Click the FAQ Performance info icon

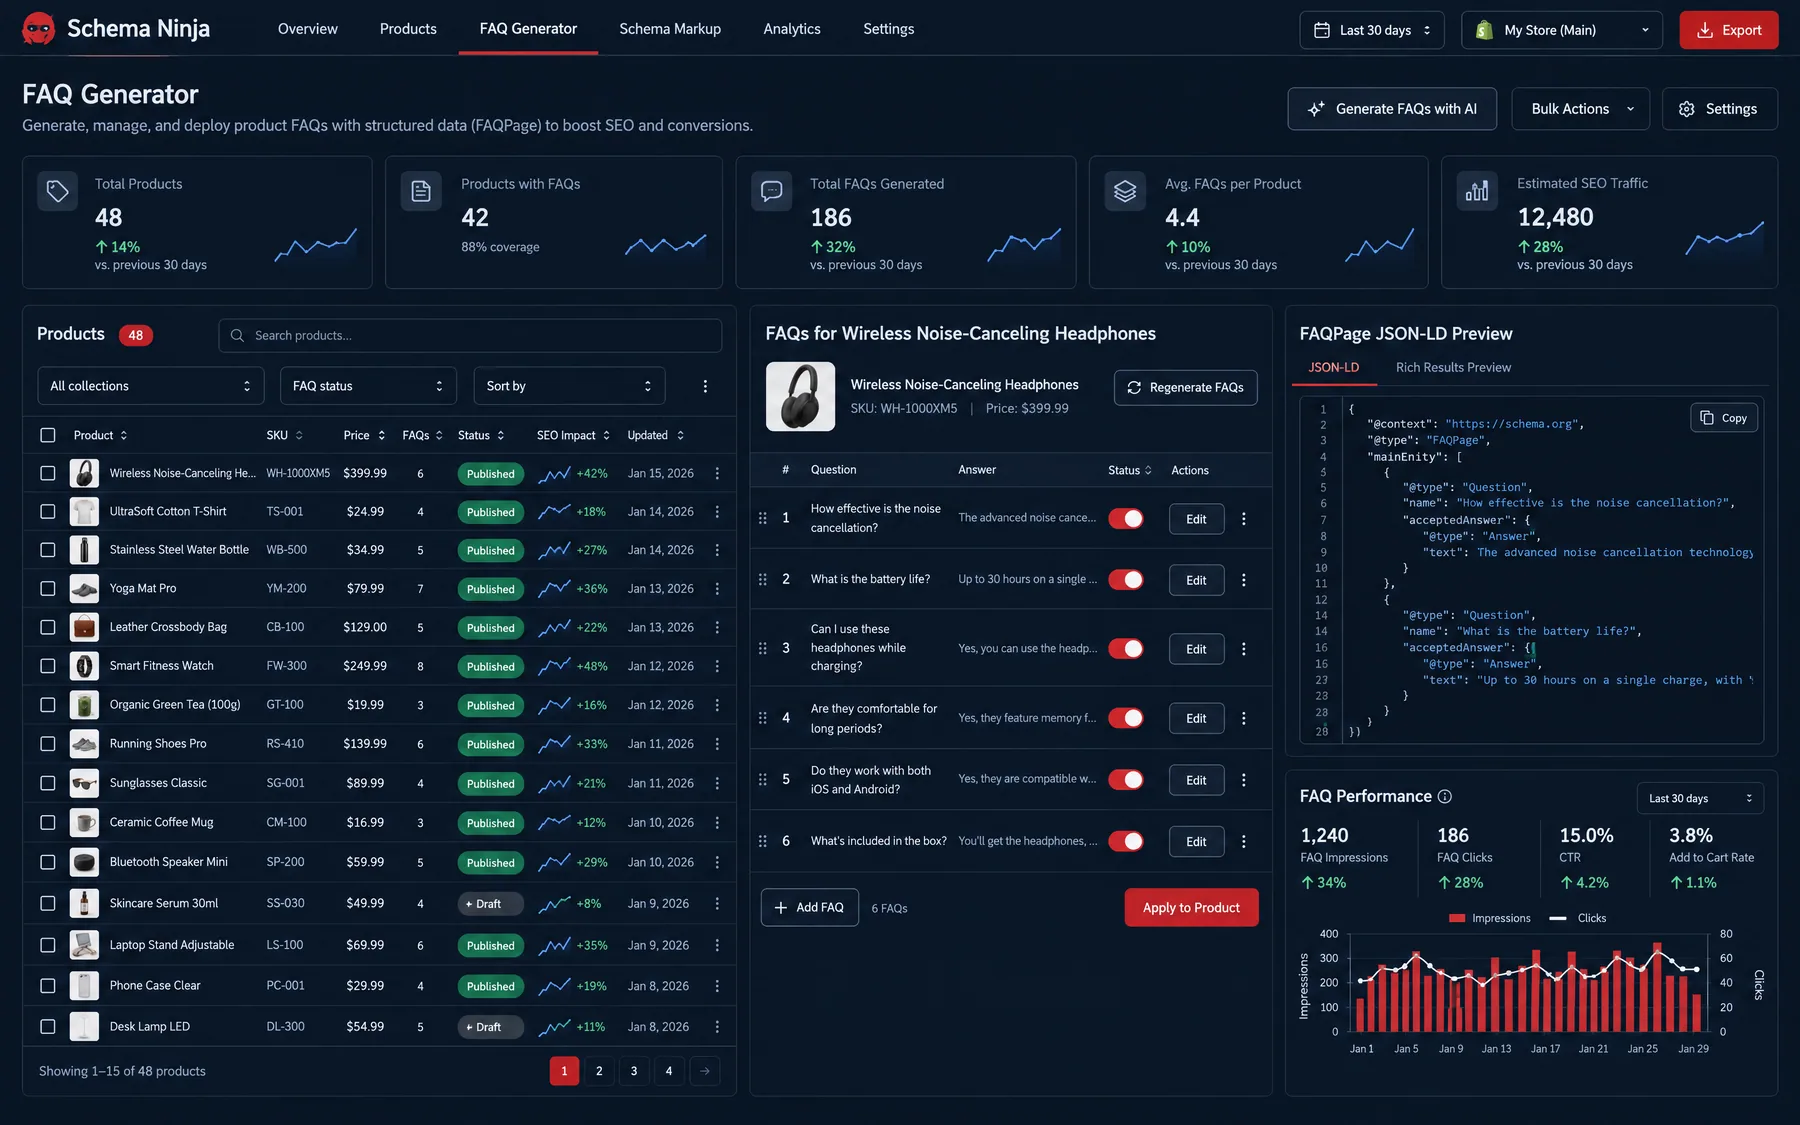1444,796
